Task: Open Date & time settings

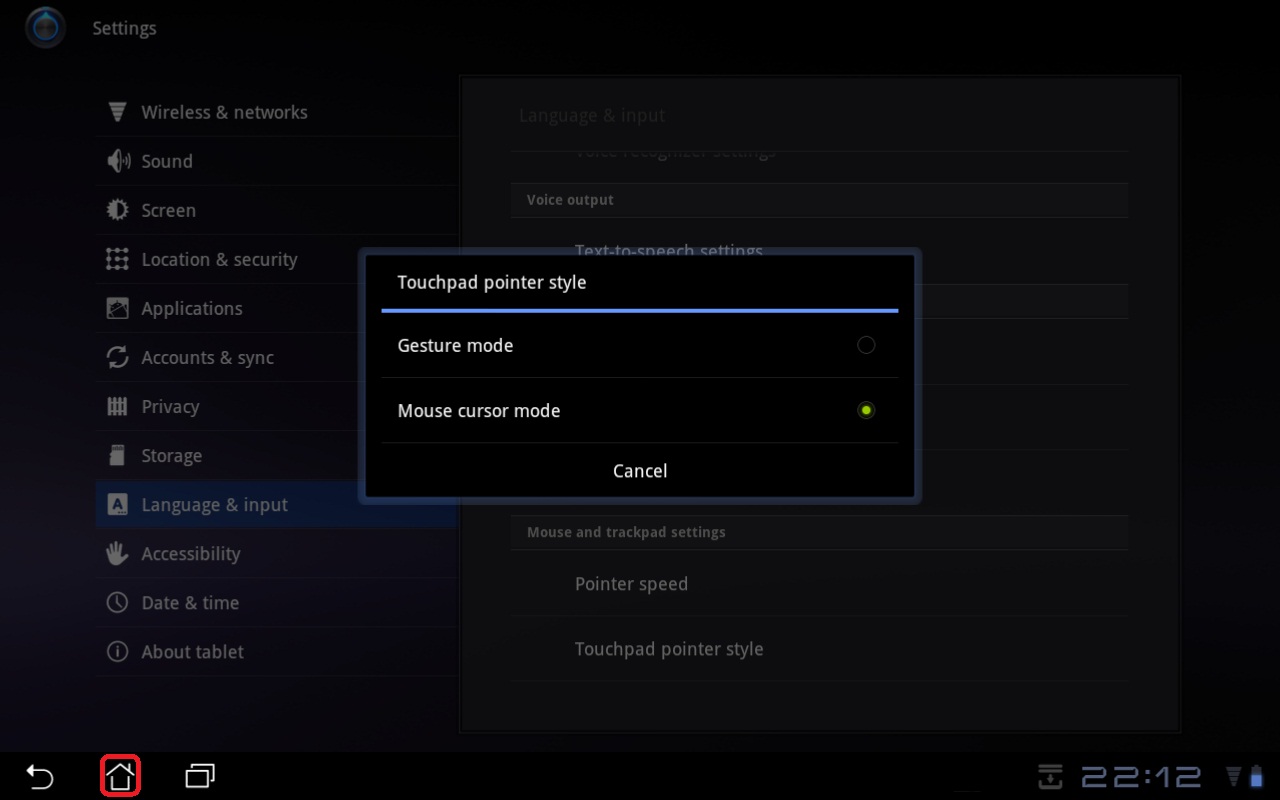Action: (190, 603)
